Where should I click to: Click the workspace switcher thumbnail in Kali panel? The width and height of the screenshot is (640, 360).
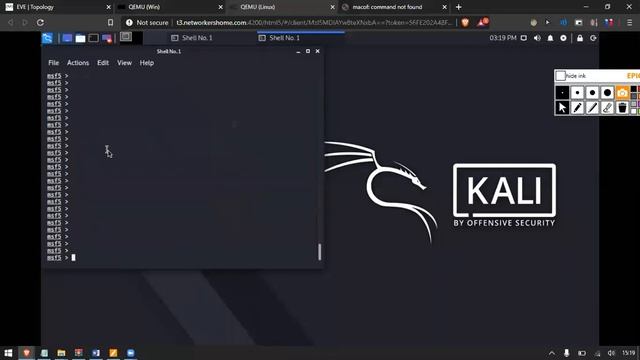pyautogui.click(x=126, y=37)
